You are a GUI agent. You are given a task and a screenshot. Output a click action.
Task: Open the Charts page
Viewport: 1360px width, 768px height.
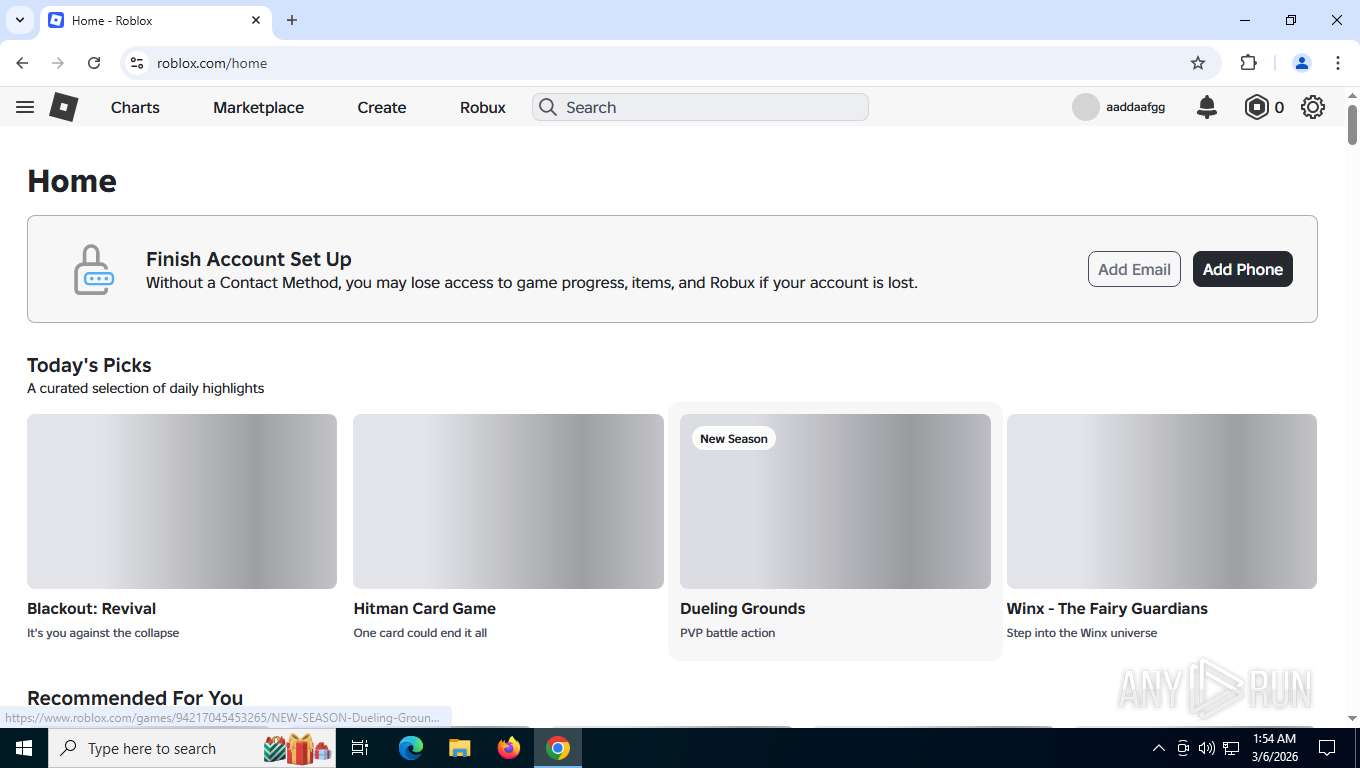pos(135,107)
